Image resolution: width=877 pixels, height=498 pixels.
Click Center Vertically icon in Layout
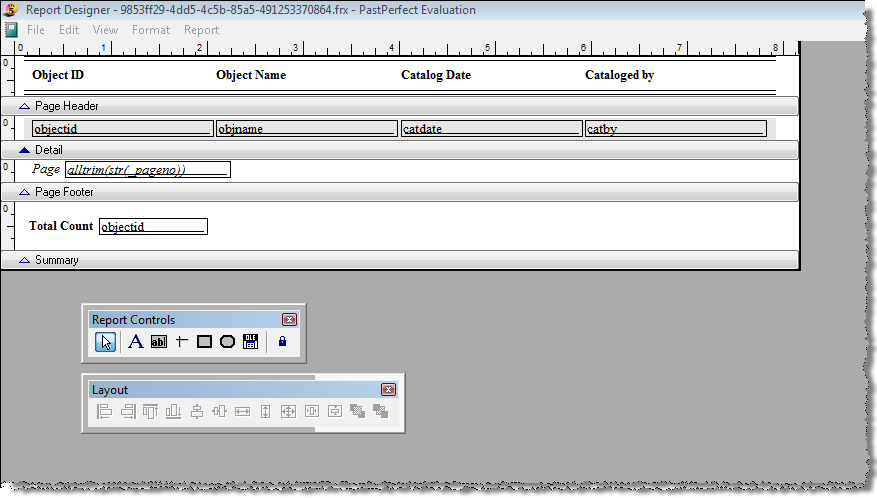click(x=334, y=412)
